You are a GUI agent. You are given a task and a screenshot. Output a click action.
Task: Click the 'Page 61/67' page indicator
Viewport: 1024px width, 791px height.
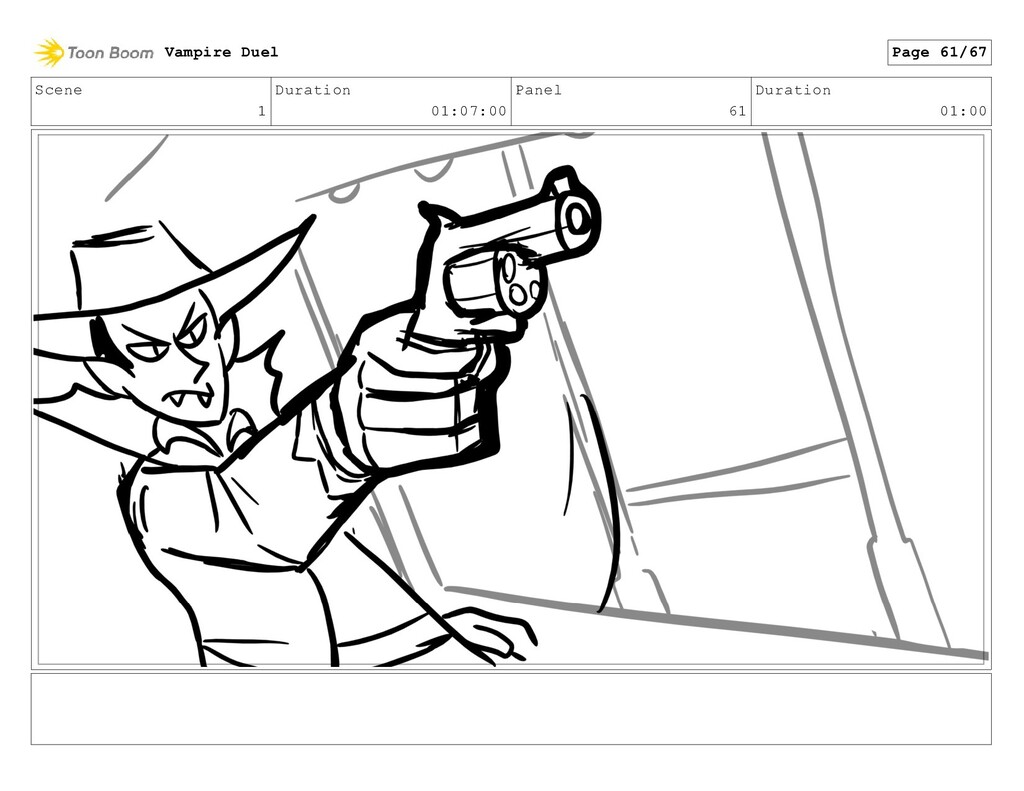point(939,52)
